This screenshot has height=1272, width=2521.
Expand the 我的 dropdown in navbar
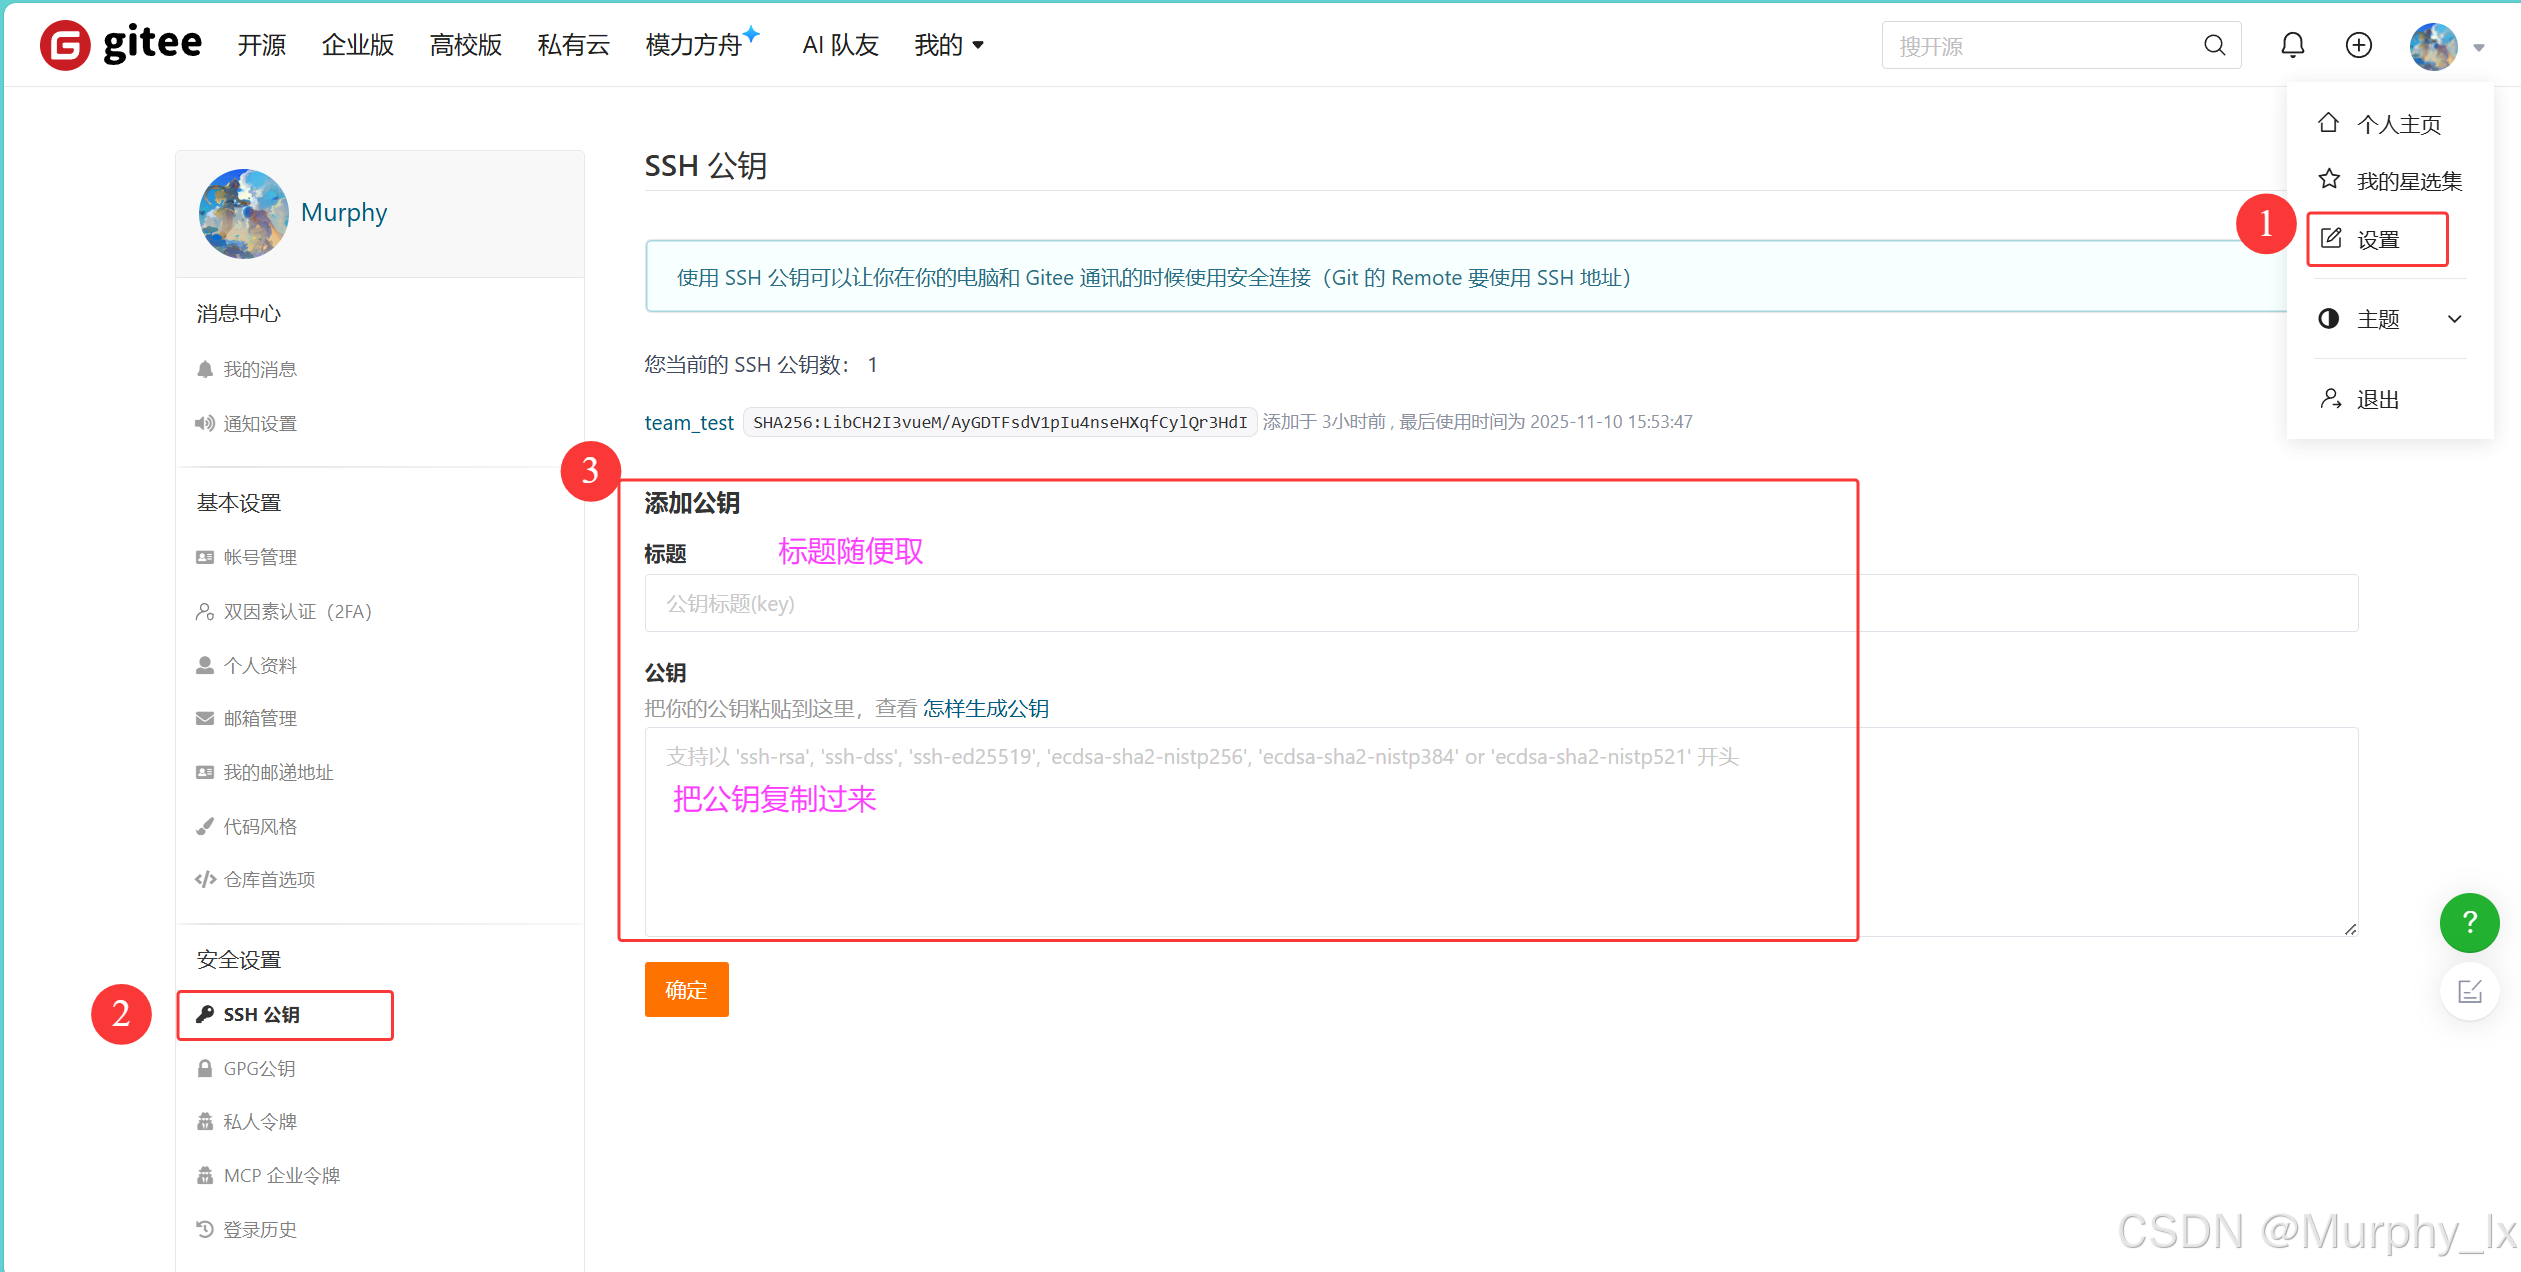(x=947, y=44)
